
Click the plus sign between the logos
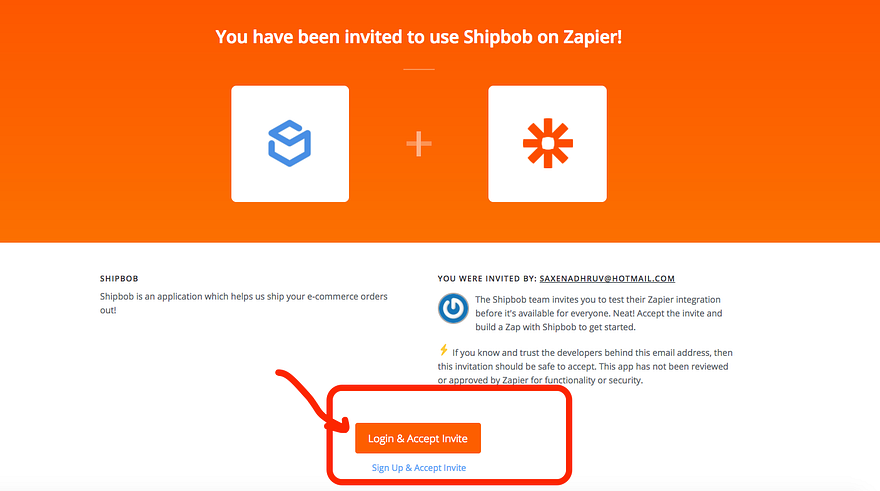pyautogui.click(x=419, y=144)
